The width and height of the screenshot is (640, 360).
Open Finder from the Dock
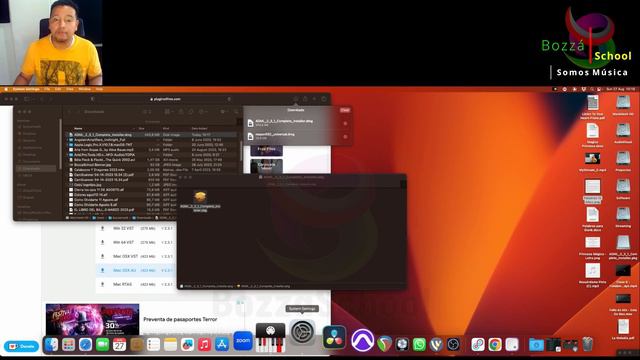click(51, 345)
